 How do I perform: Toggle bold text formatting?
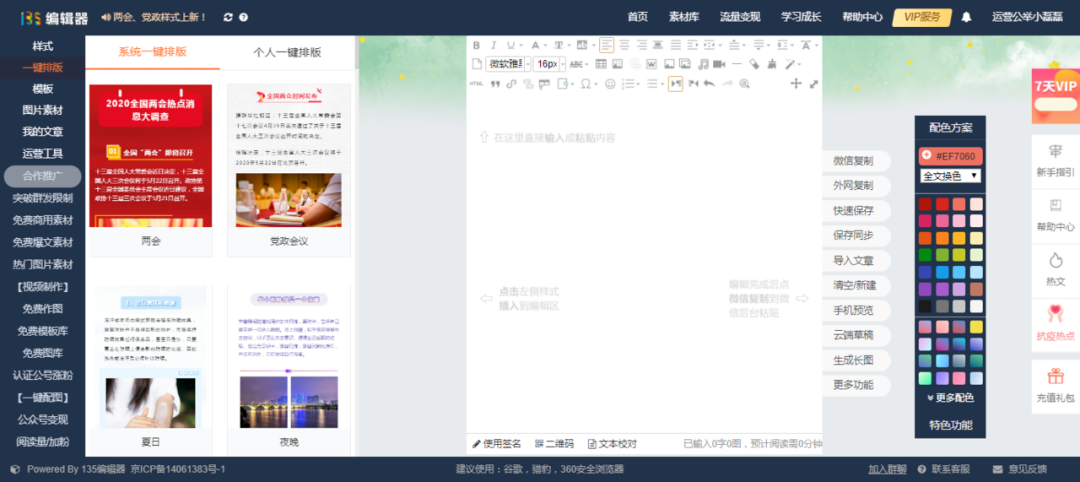pyautogui.click(x=477, y=45)
